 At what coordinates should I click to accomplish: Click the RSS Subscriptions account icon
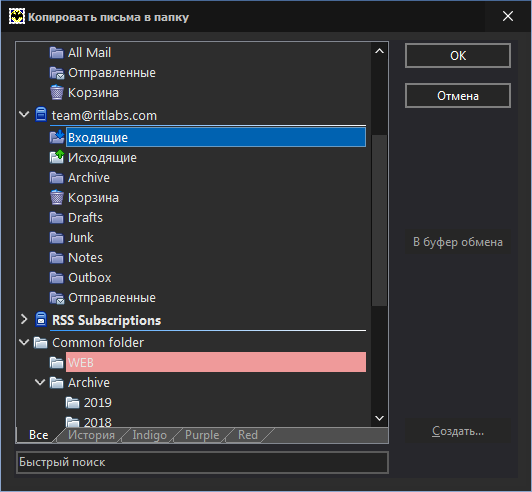pyautogui.click(x=41, y=319)
